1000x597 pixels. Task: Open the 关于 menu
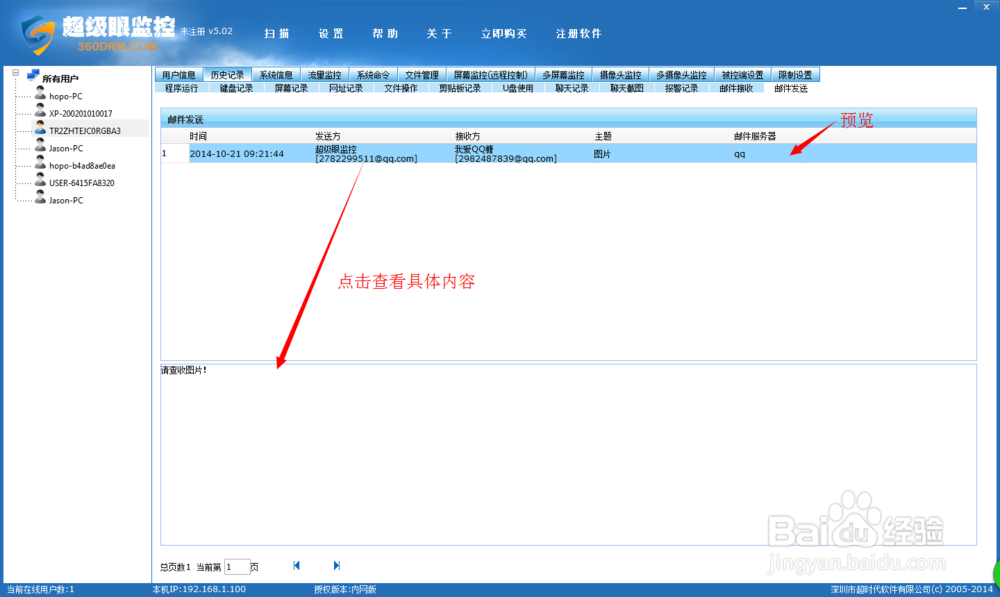pyautogui.click(x=439, y=34)
